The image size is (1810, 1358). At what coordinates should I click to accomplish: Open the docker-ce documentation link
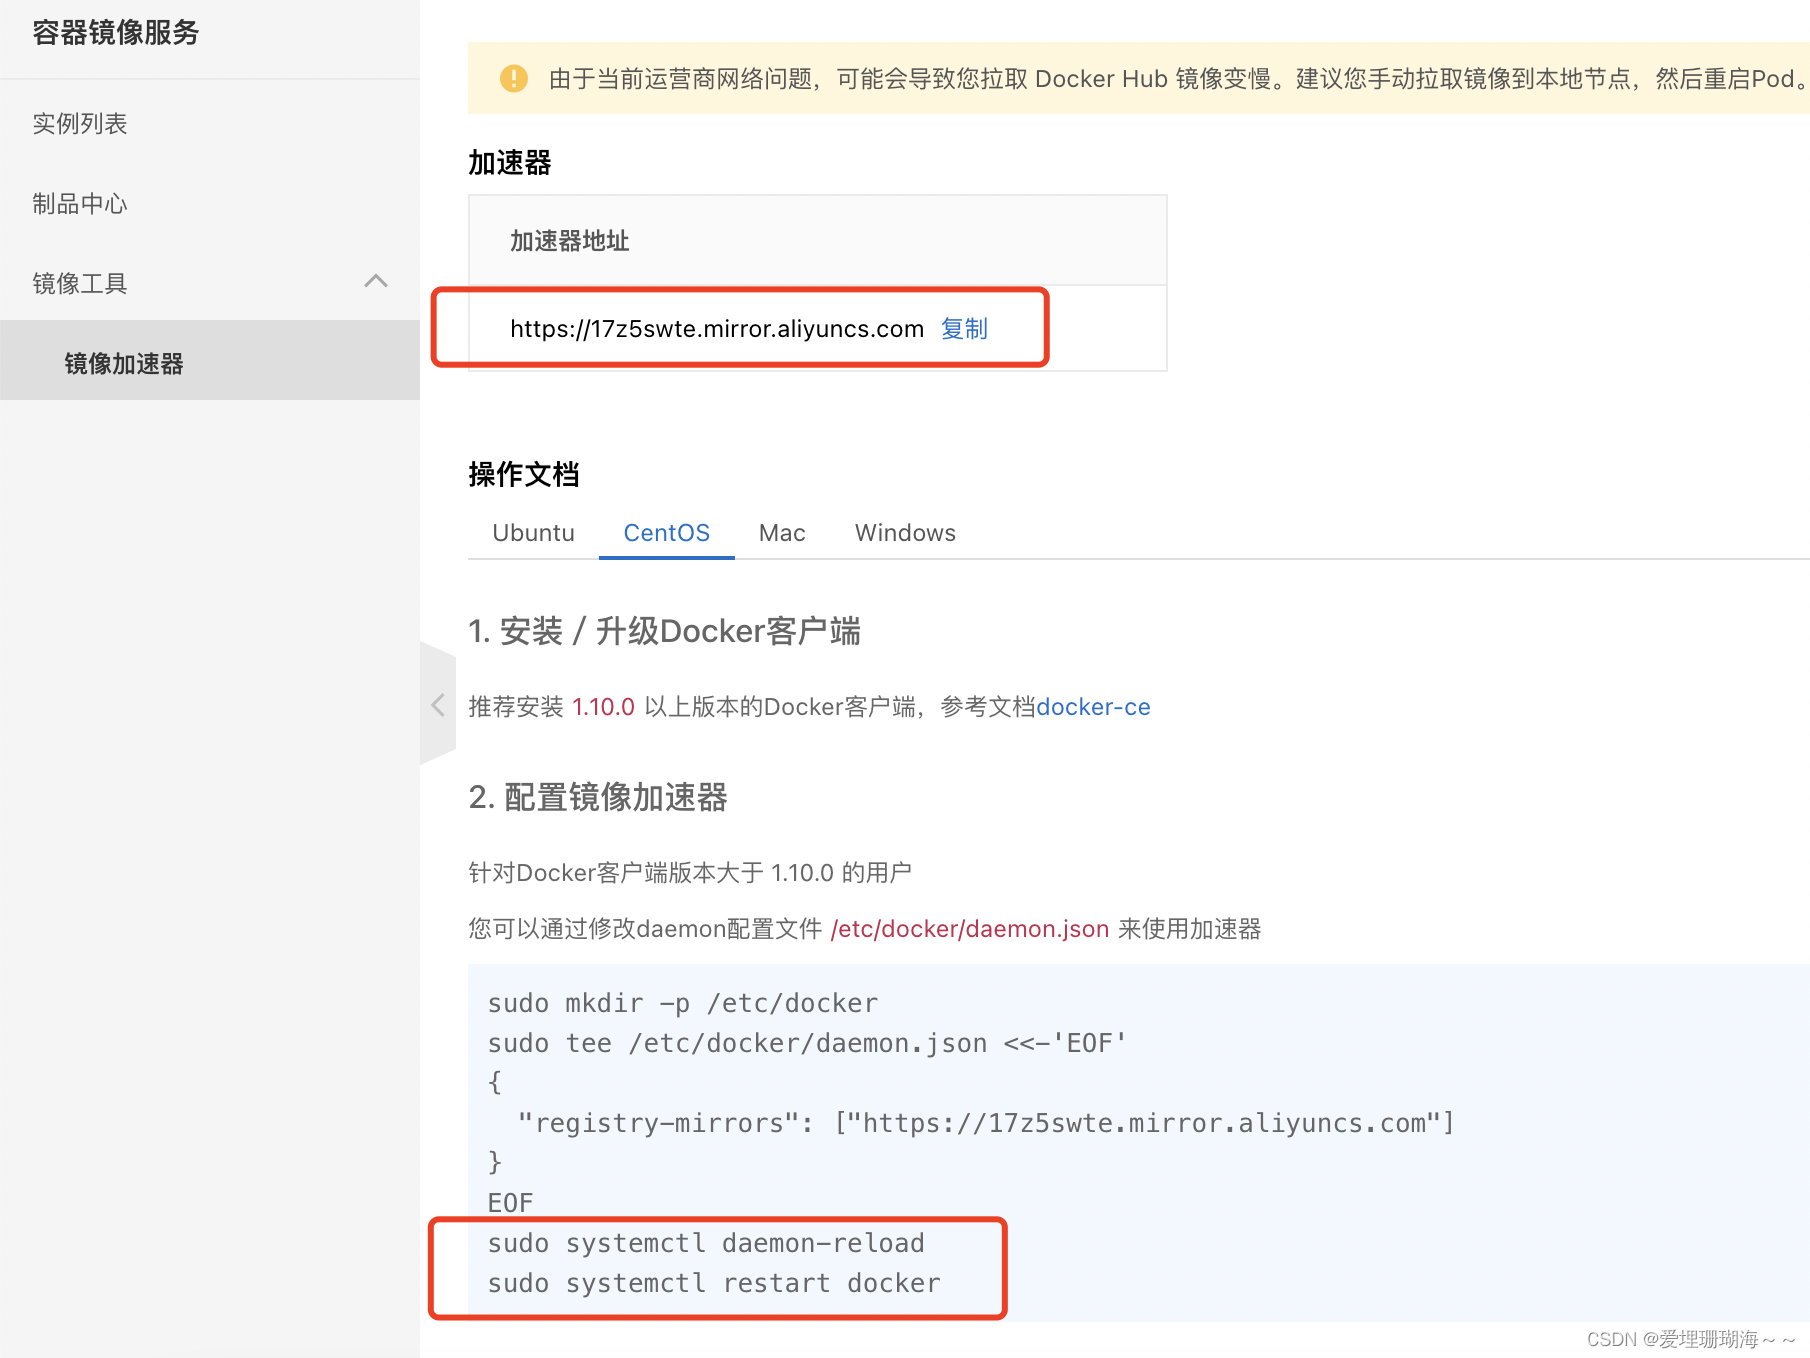[x=1093, y=707]
